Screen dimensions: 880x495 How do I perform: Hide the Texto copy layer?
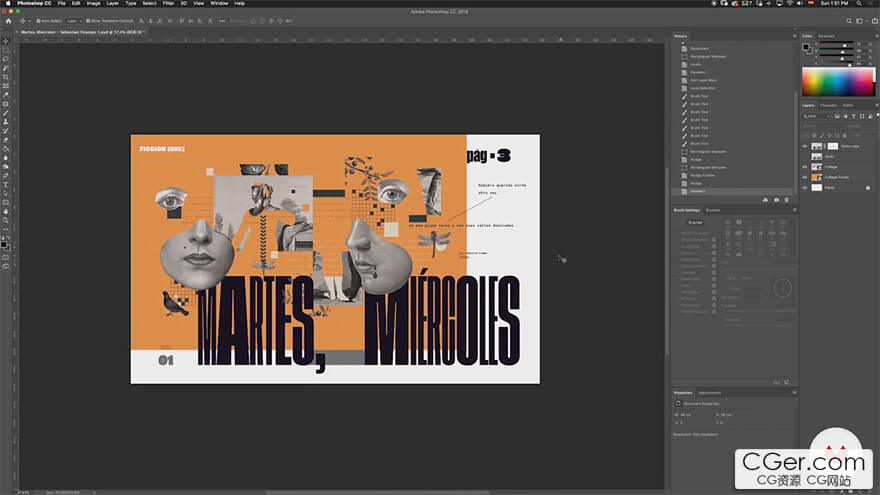(x=805, y=146)
